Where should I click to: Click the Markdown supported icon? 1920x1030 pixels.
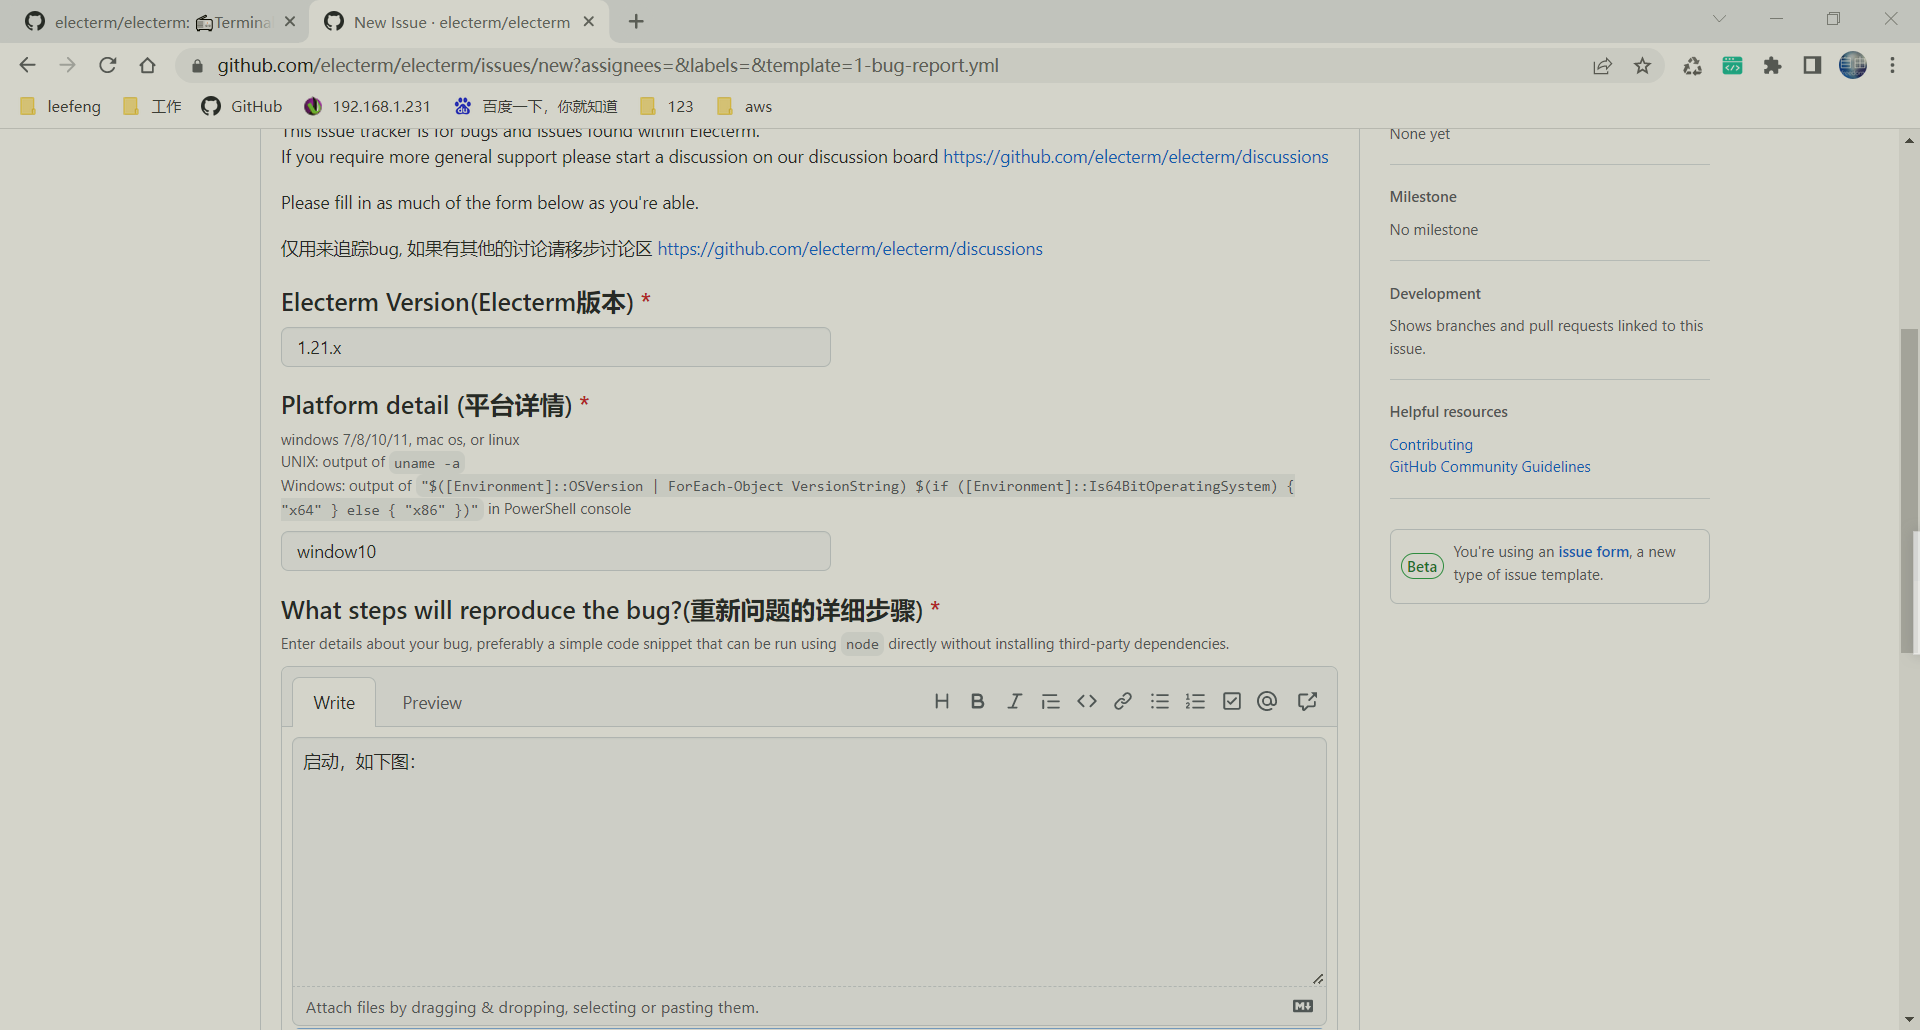(x=1303, y=1006)
